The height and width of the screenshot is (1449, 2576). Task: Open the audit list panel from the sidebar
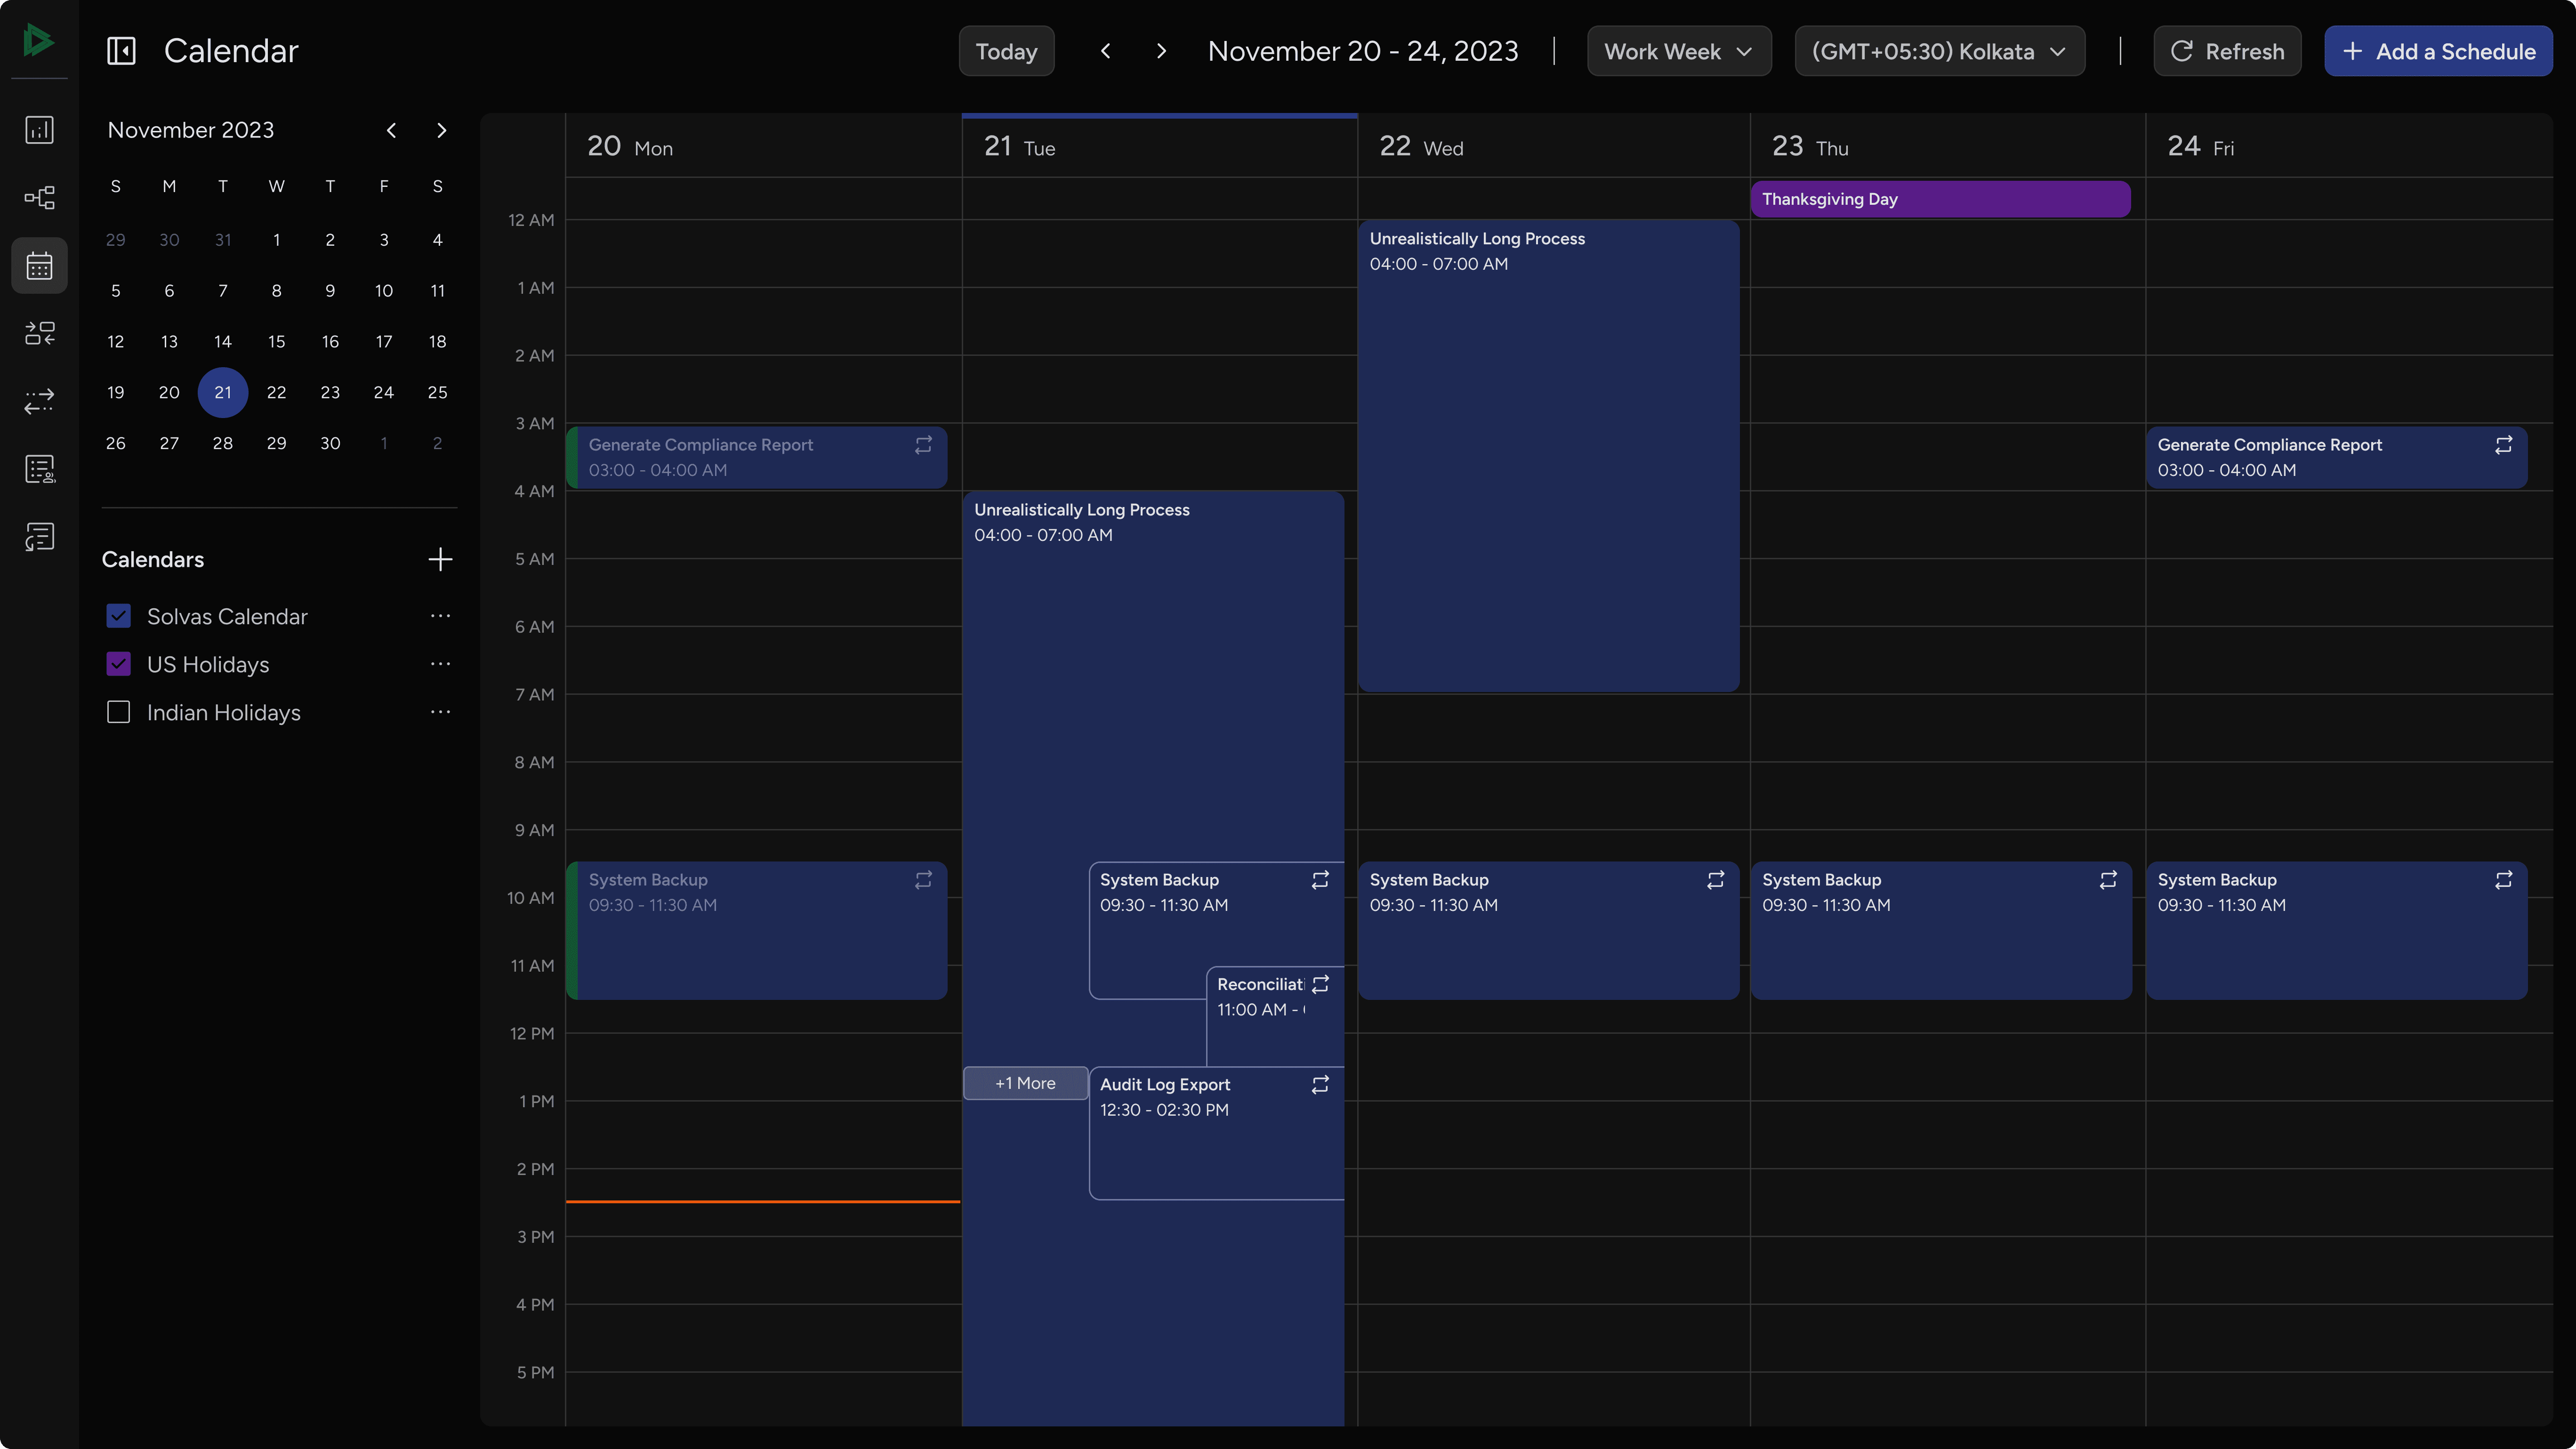click(x=39, y=468)
